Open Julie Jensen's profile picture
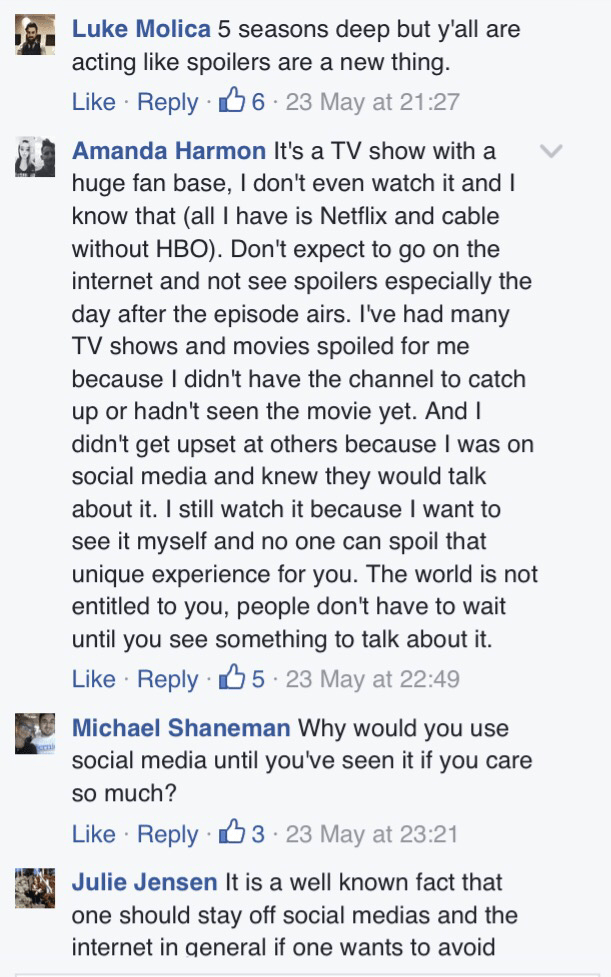Image resolution: width=611 pixels, height=977 pixels. (x=36, y=888)
